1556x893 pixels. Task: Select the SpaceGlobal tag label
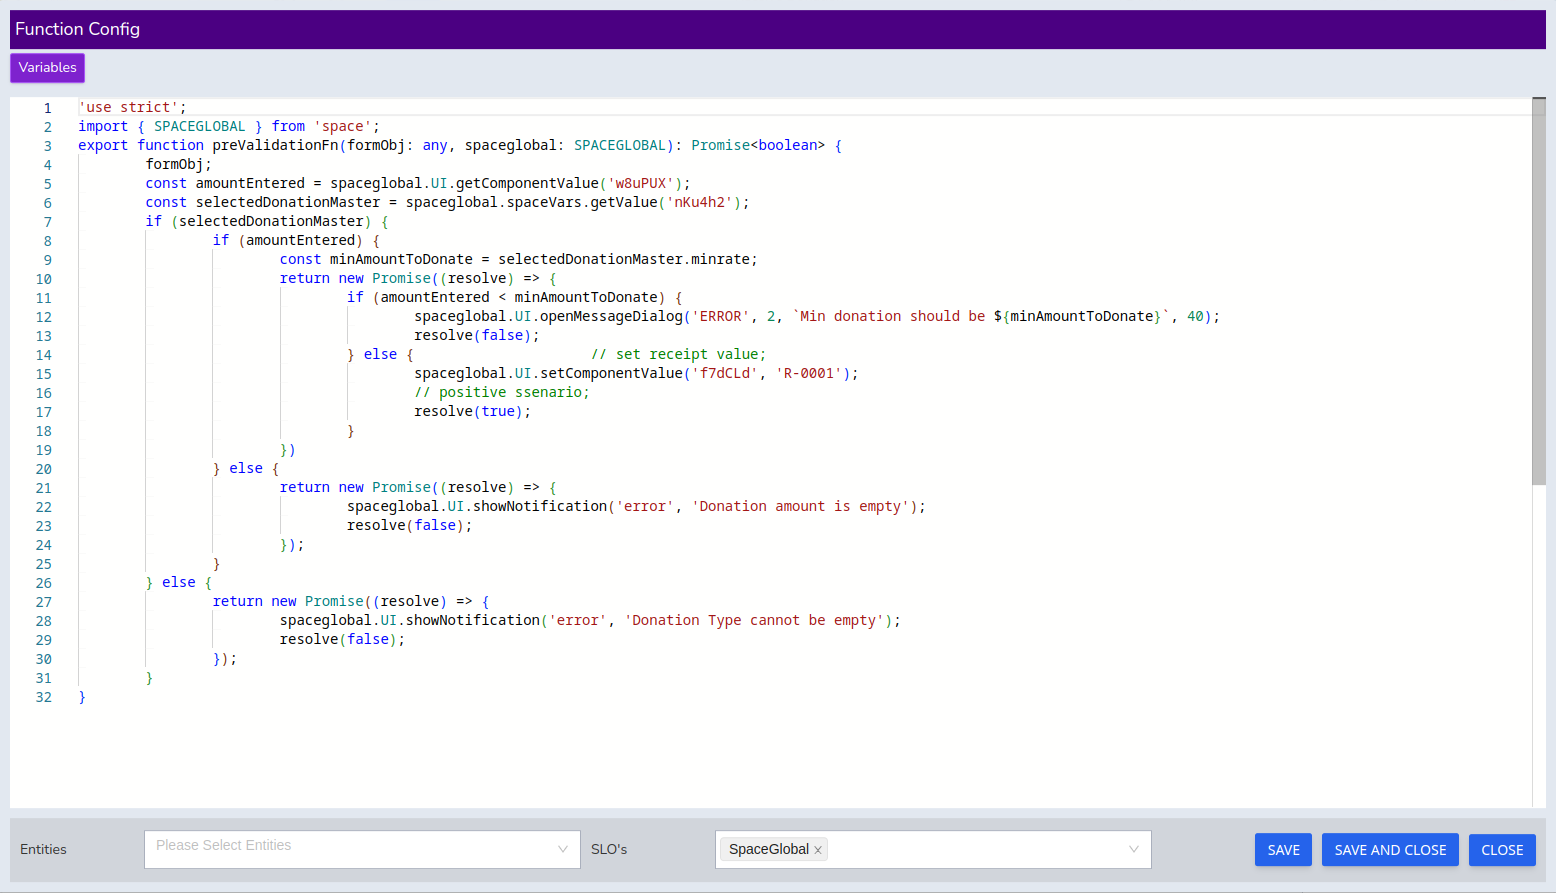coord(767,850)
